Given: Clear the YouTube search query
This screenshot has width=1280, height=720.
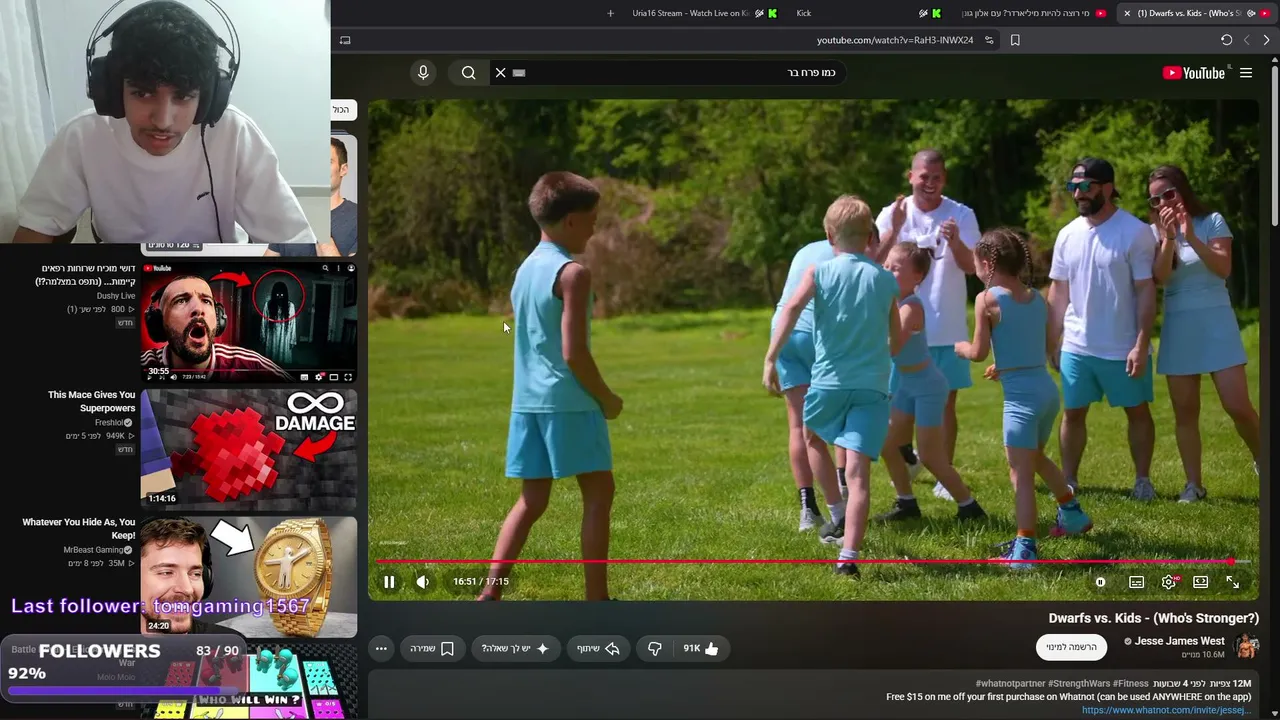Looking at the screenshot, I should 500,73.
